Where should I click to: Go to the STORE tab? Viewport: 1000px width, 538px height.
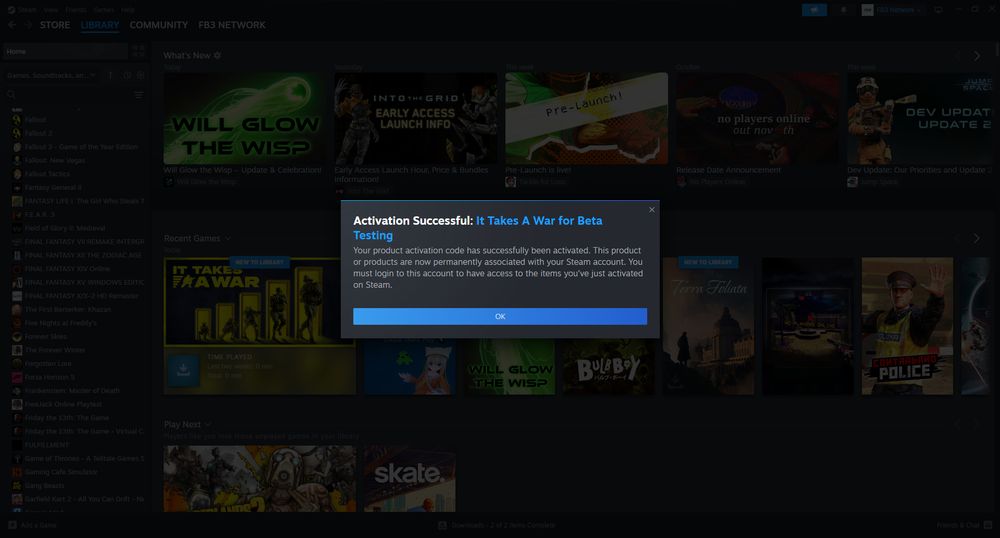[55, 25]
